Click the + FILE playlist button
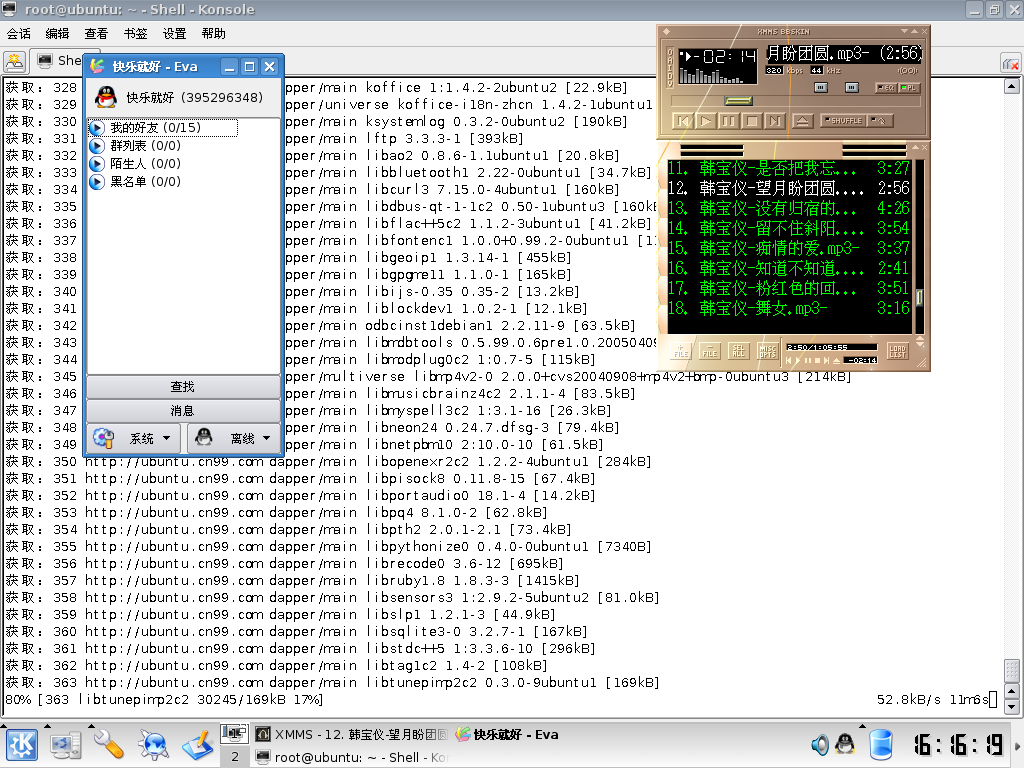This screenshot has width=1024, height=768. [680, 351]
